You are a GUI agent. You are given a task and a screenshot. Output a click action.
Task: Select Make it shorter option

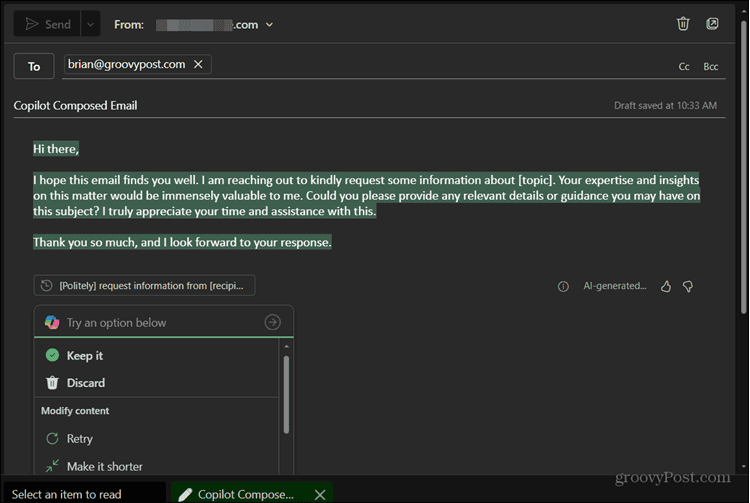click(x=156, y=466)
